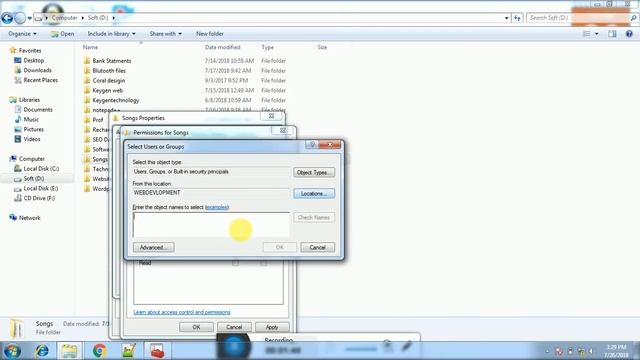This screenshot has height=360, width=640.
Task: Cancel the Select Users or Groups dialog
Action: (318, 247)
